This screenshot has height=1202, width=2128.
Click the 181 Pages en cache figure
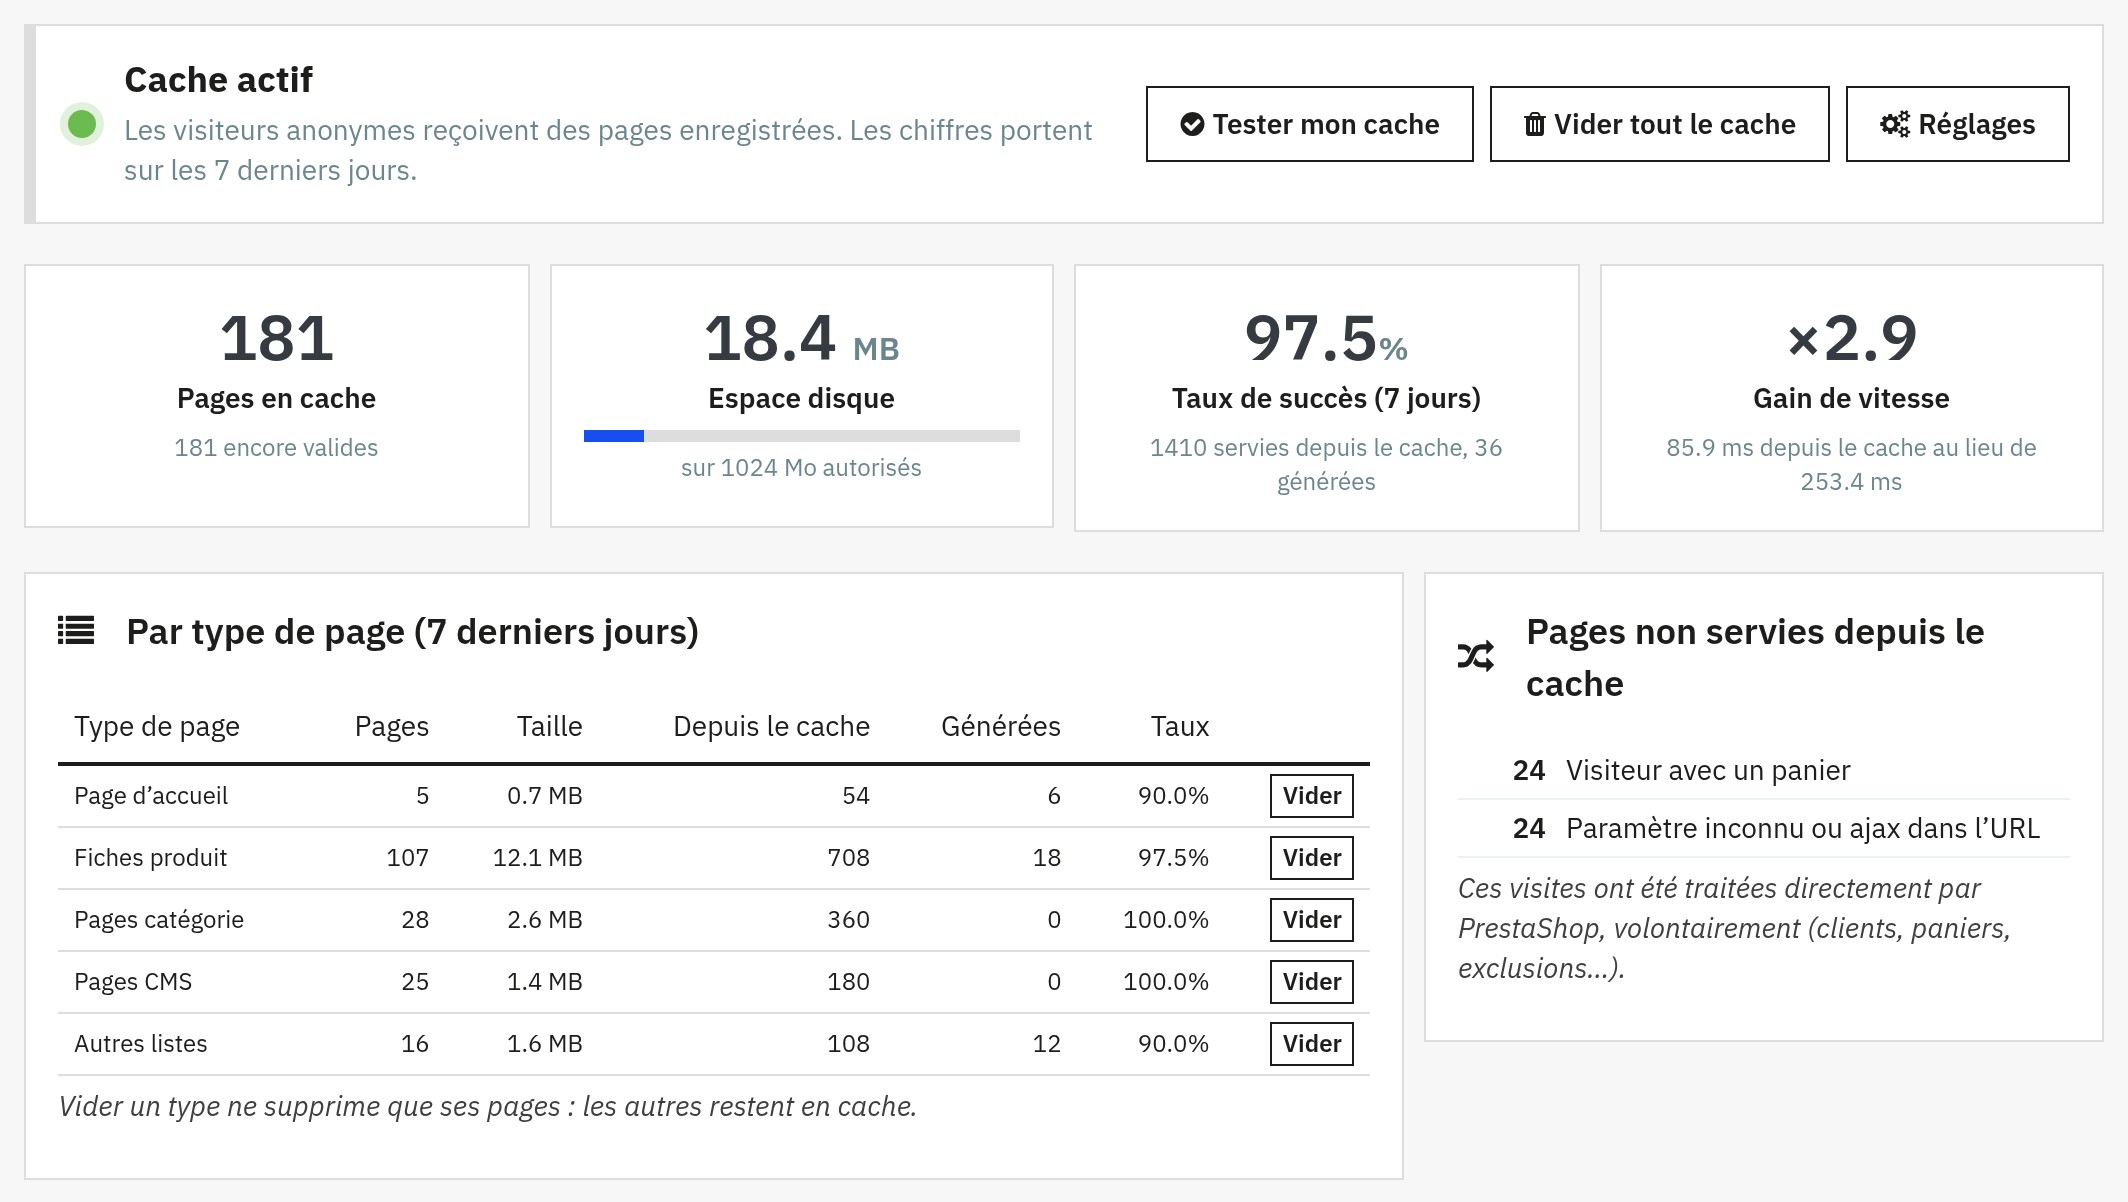click(276, 338)
